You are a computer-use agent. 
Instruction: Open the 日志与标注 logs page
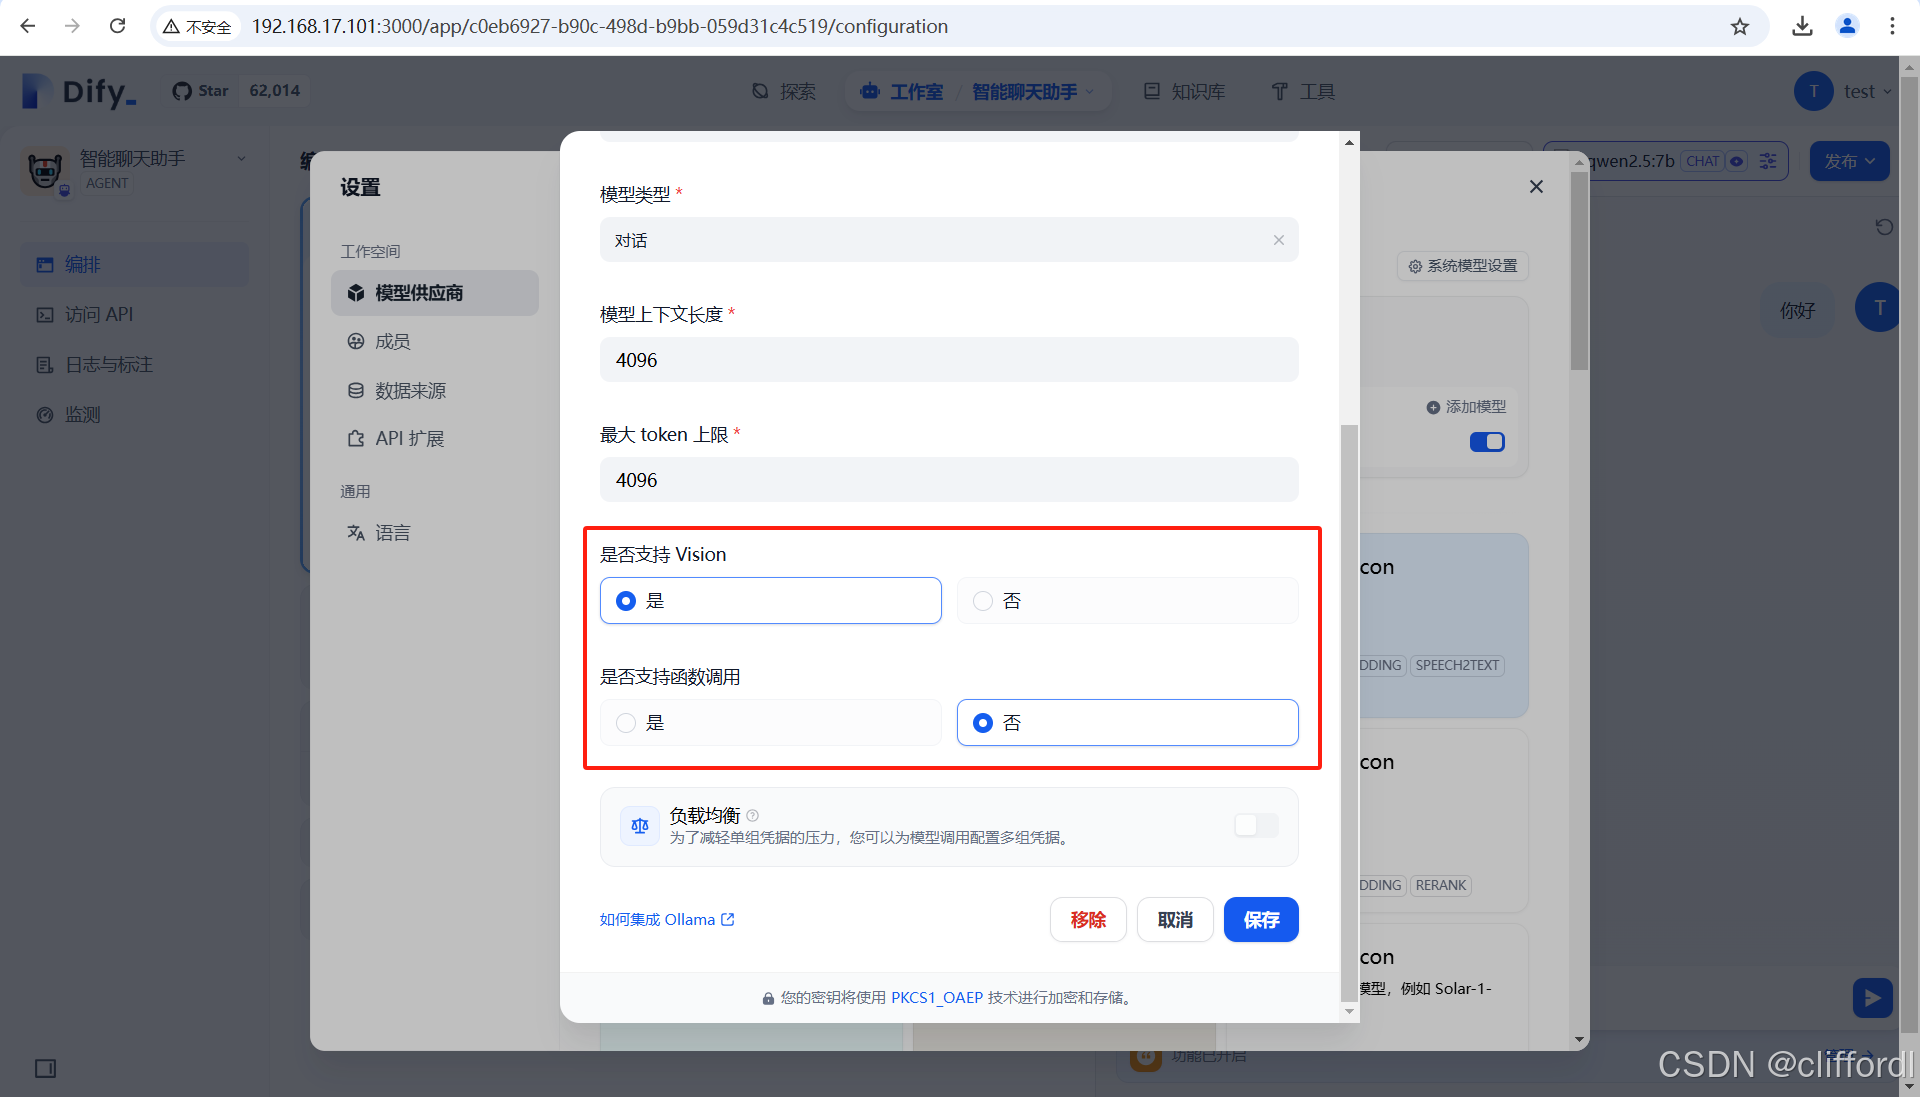point(106,364)
